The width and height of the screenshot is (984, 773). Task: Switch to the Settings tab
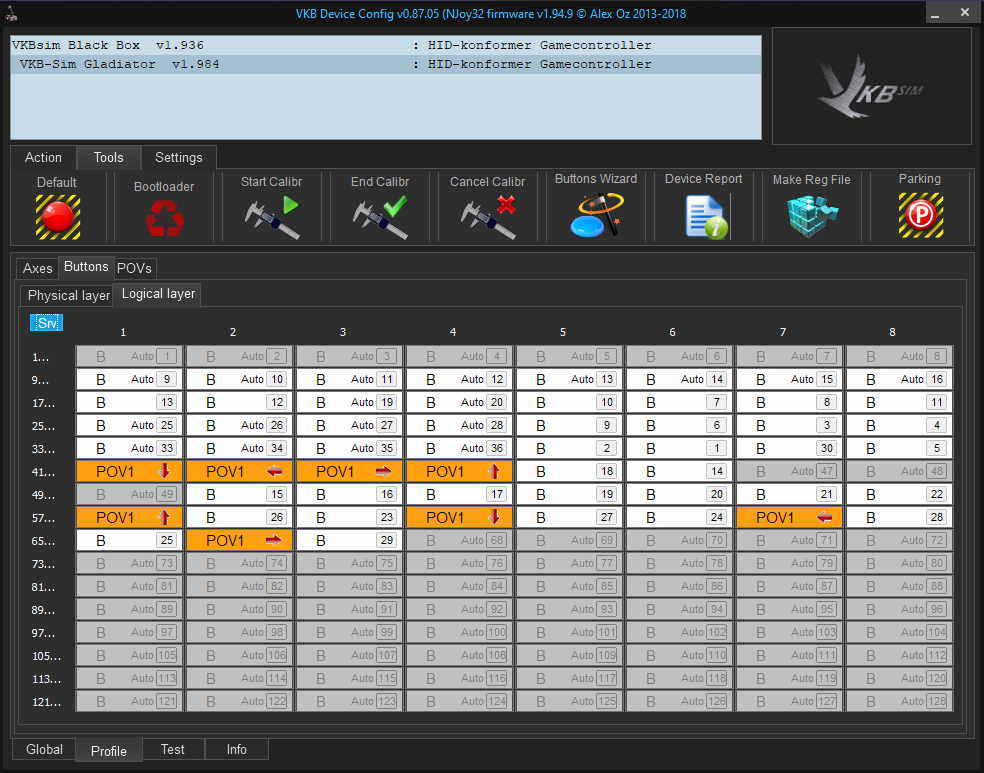point(178,157)
